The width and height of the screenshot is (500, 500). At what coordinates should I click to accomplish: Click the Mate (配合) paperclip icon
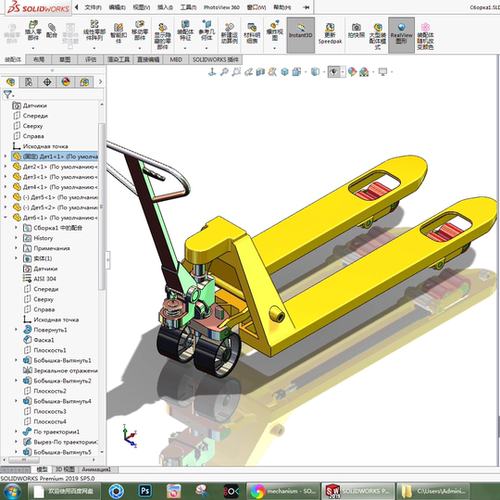(51, 27)
